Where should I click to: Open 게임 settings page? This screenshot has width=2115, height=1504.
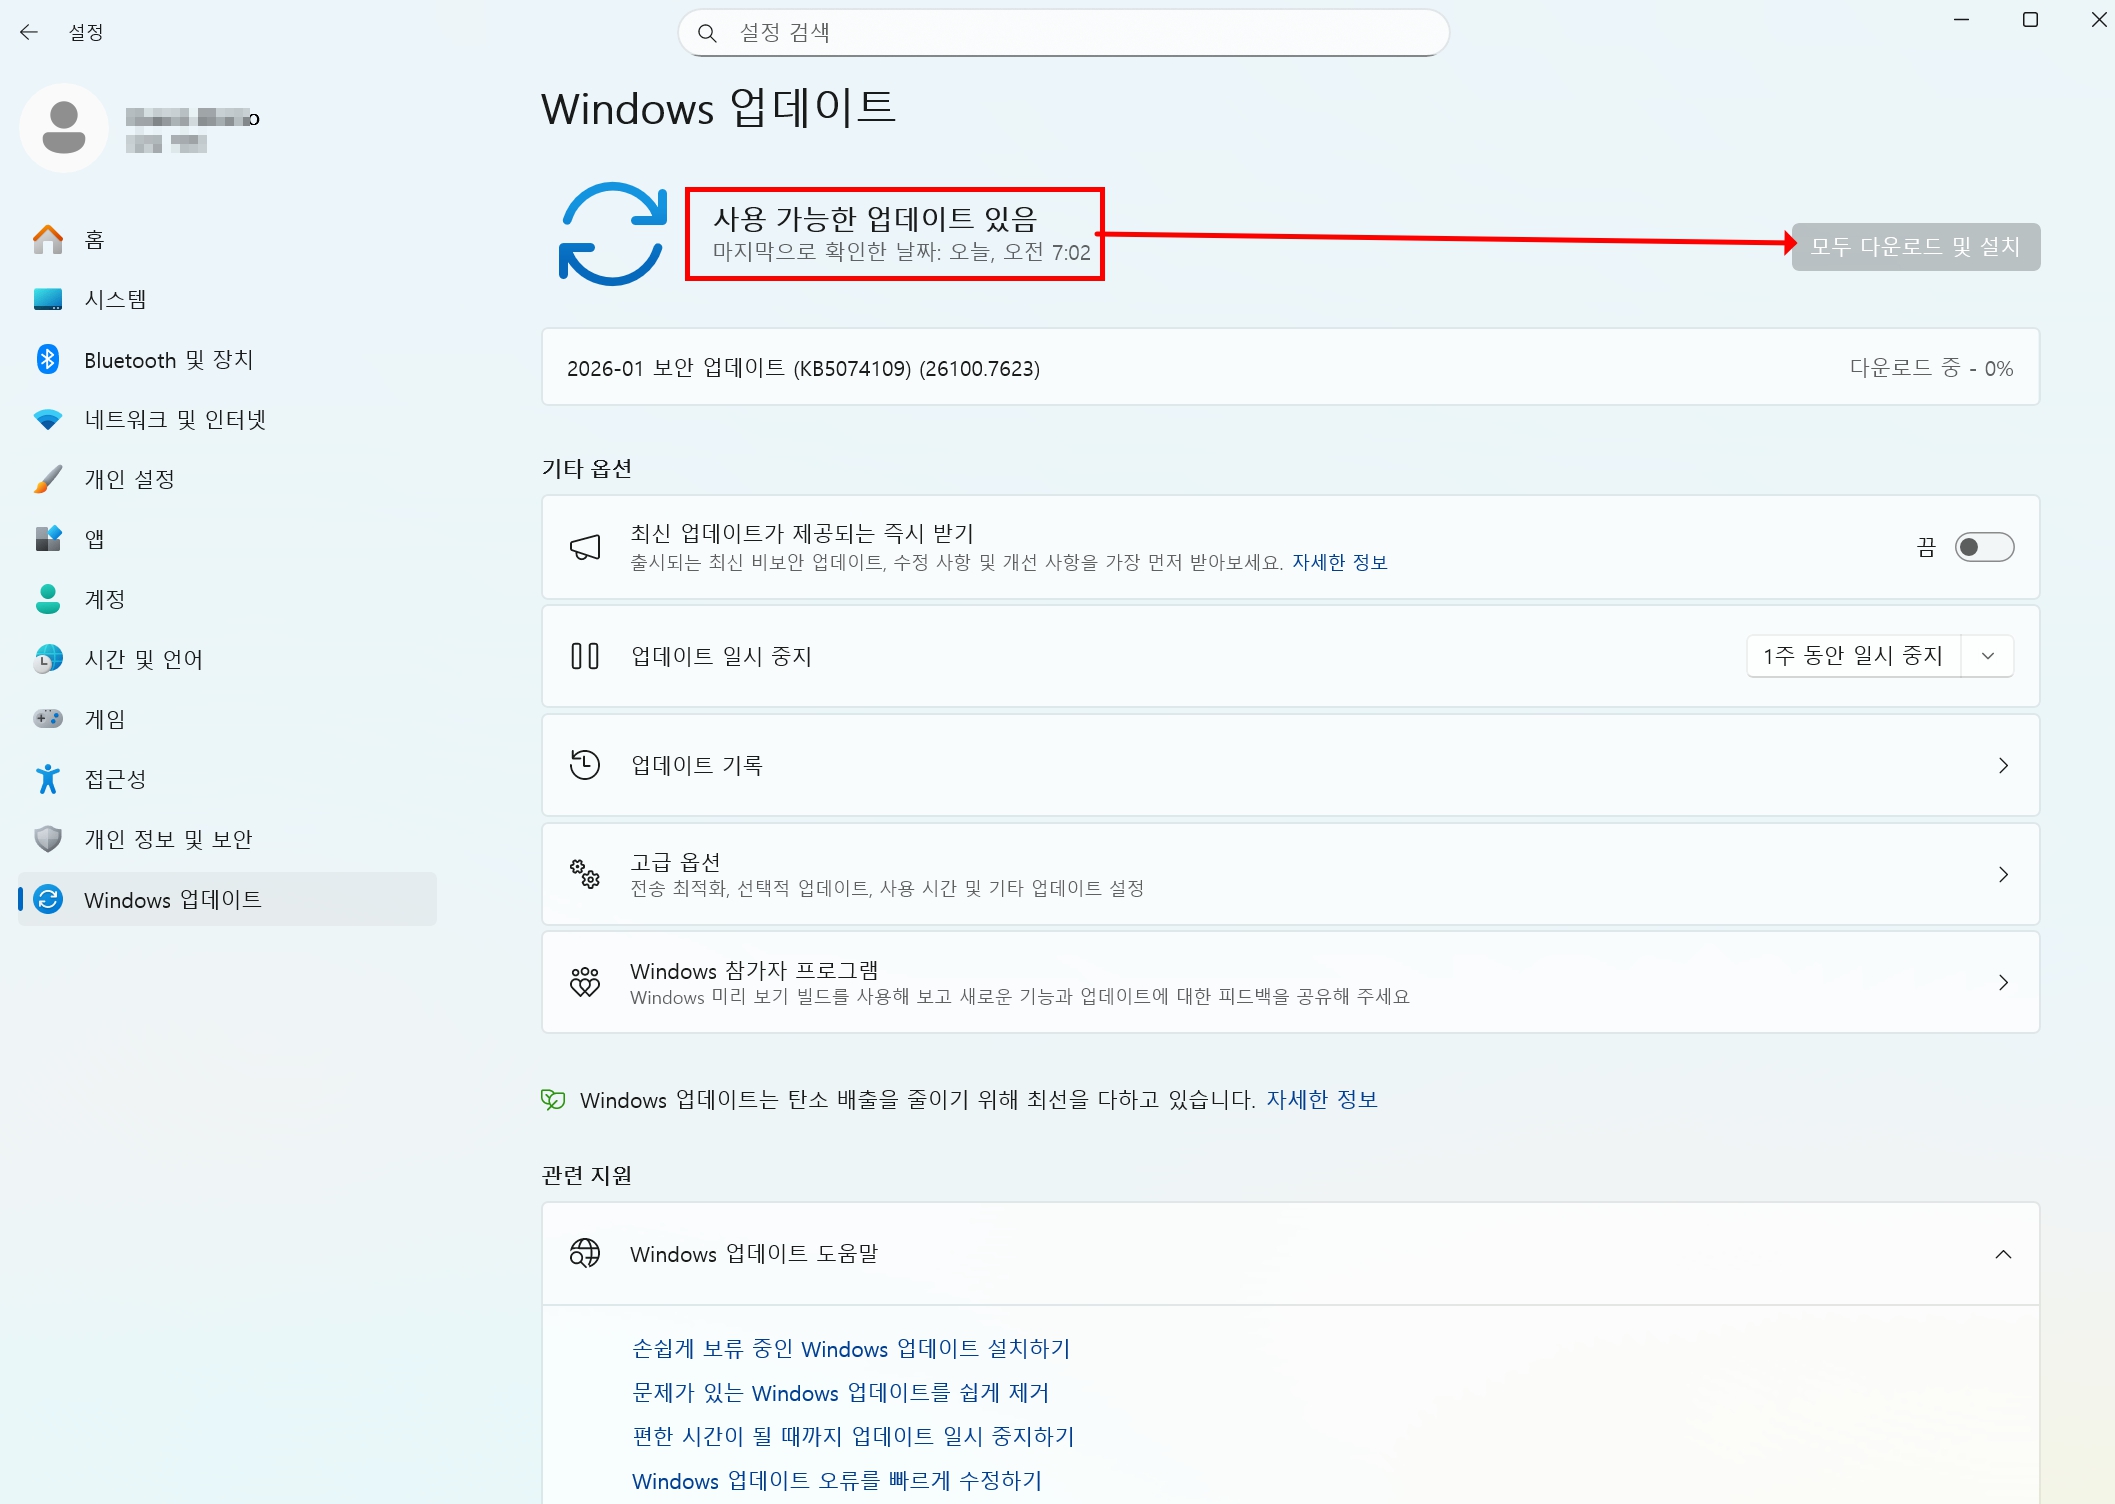[227, 719]
